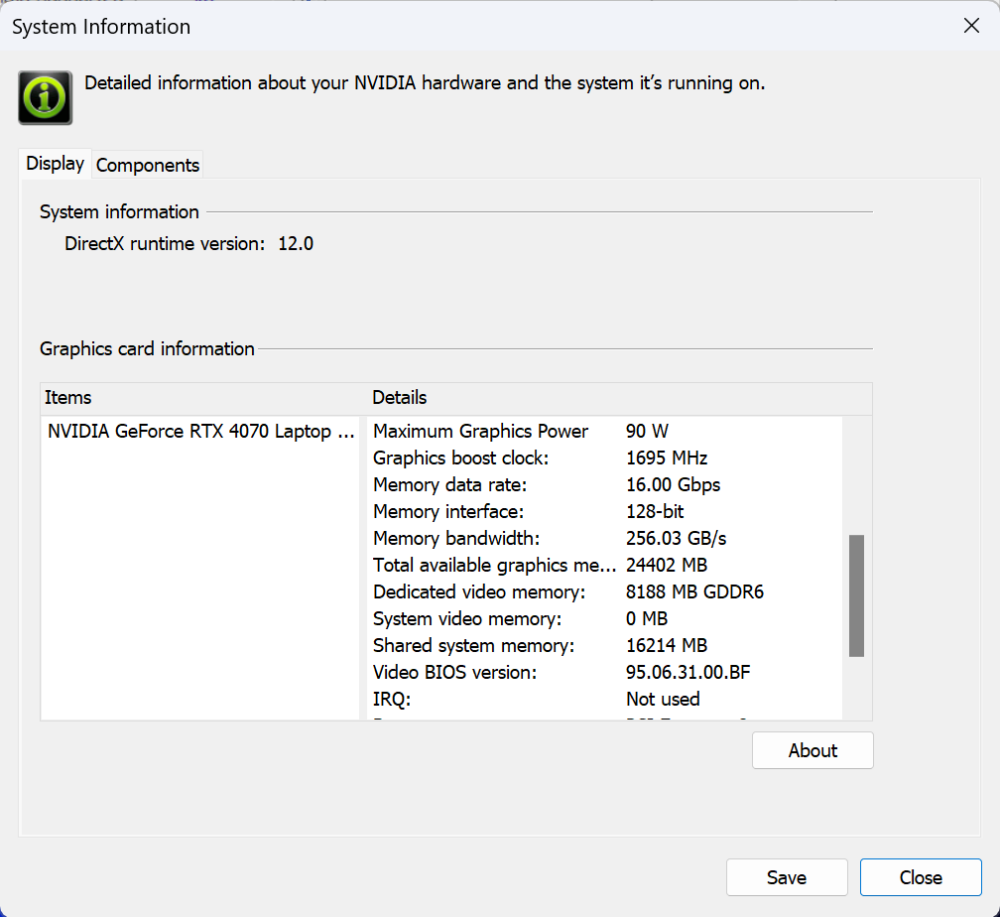Click the 12.0 DirectX version value
The width and height of the screenshot is (1000, 917).
pos(295,244)
